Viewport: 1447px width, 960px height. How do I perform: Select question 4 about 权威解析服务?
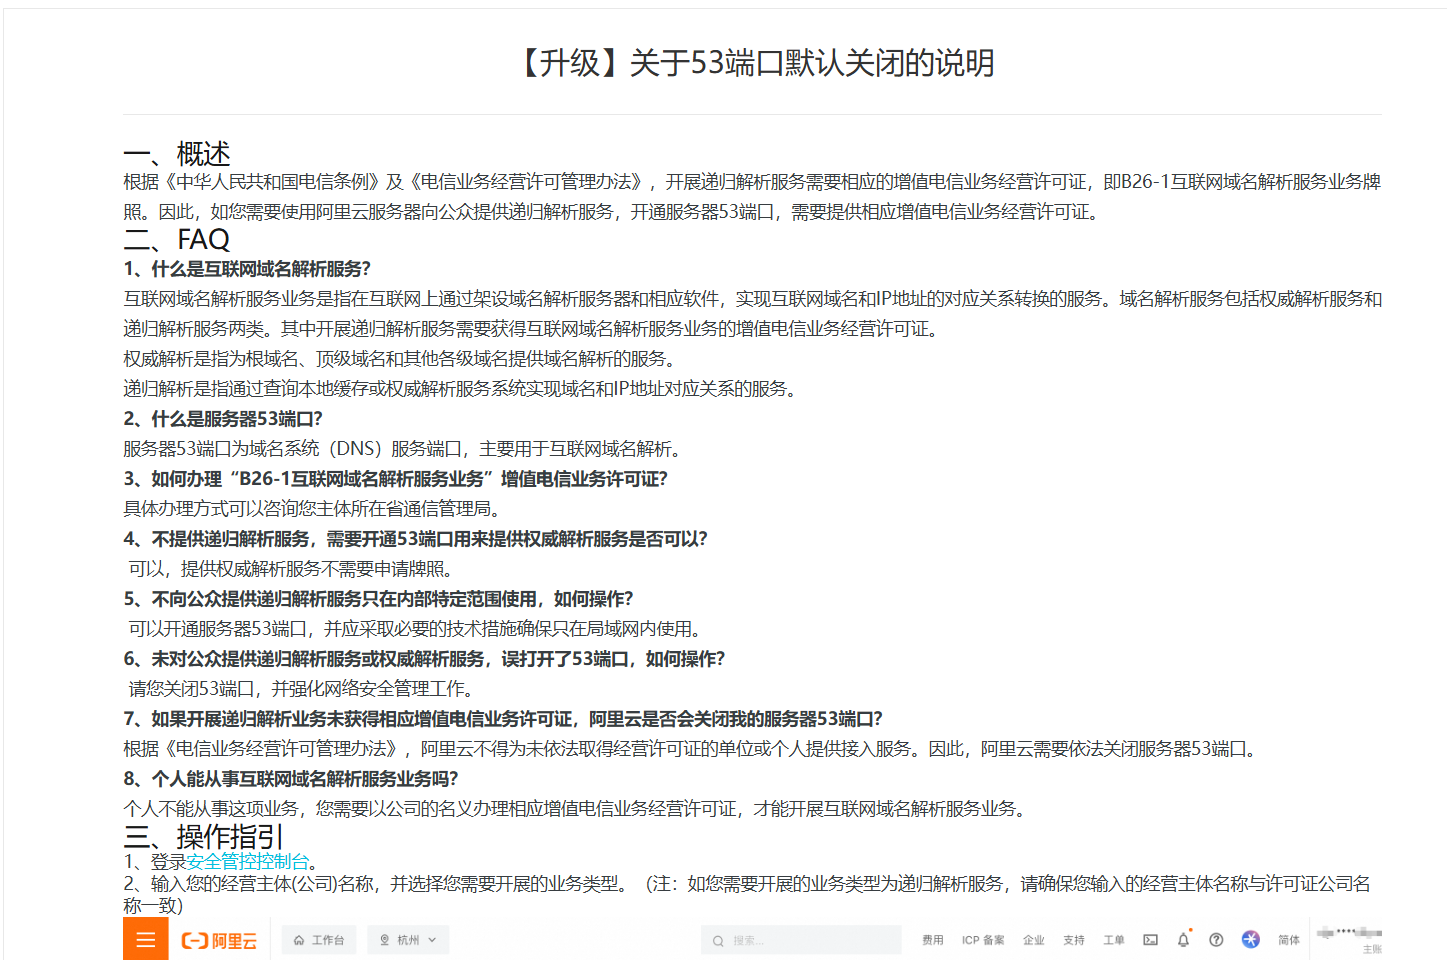[x=415, y=539]
